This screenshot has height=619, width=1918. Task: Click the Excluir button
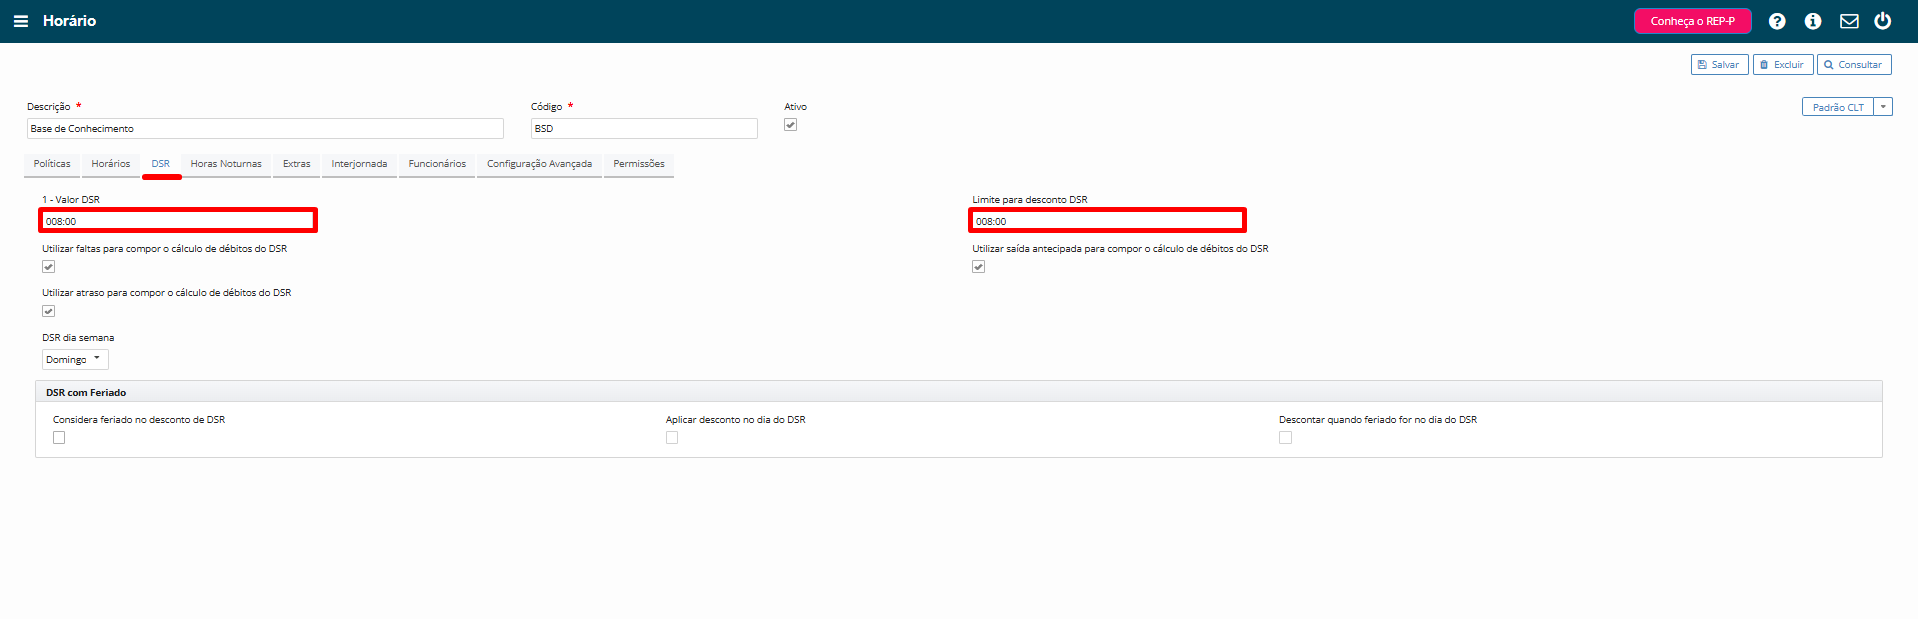(1782, 65)
